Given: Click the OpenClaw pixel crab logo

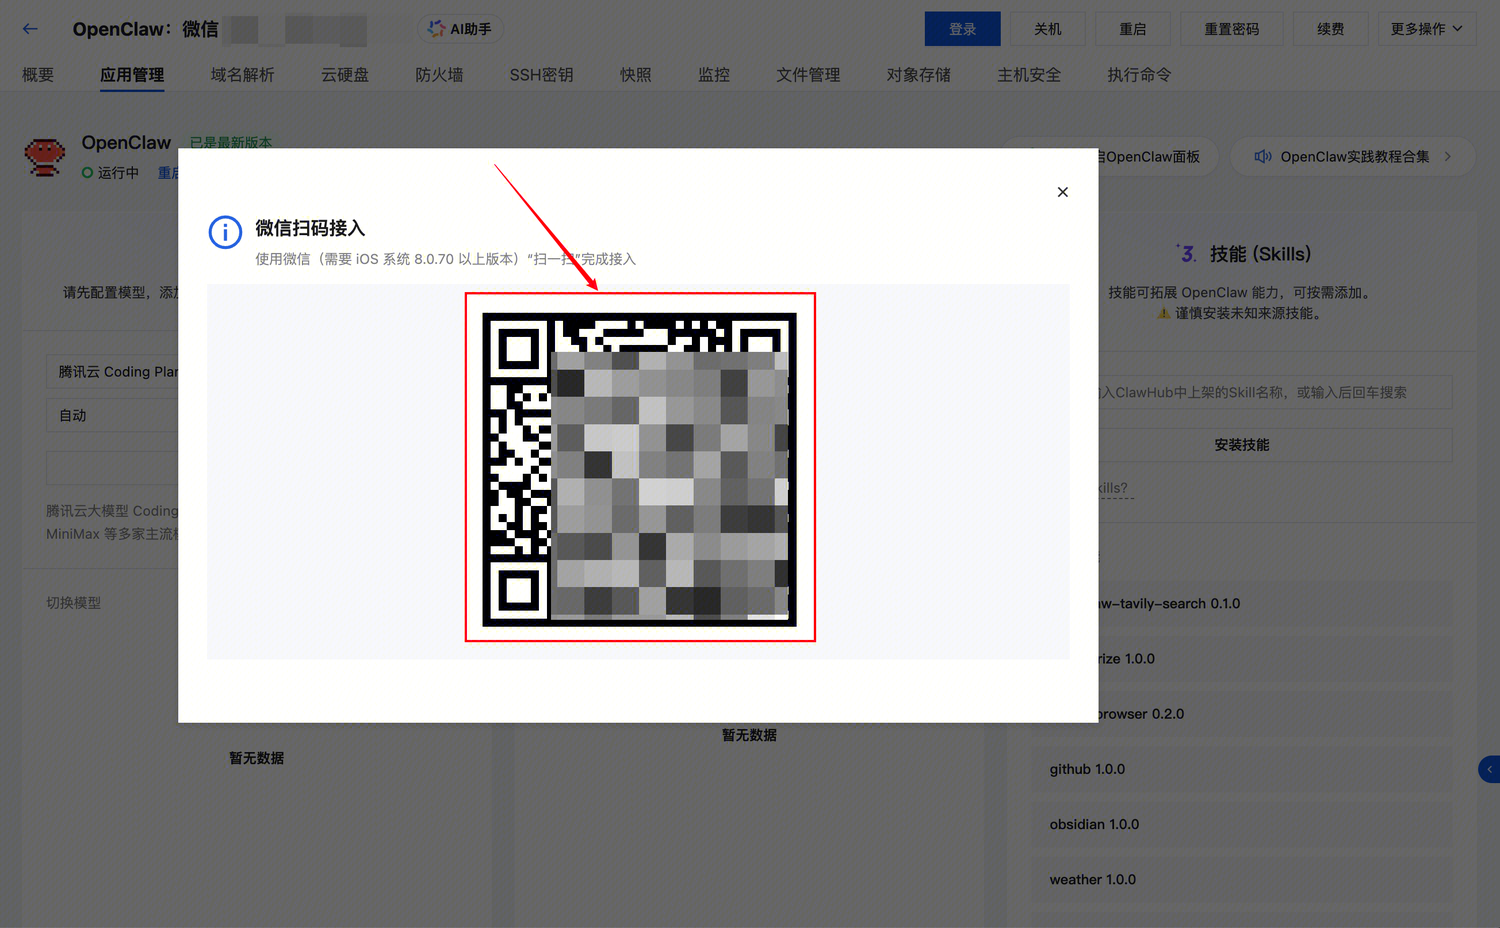Looking at the screenshot, I should [44, 157].
